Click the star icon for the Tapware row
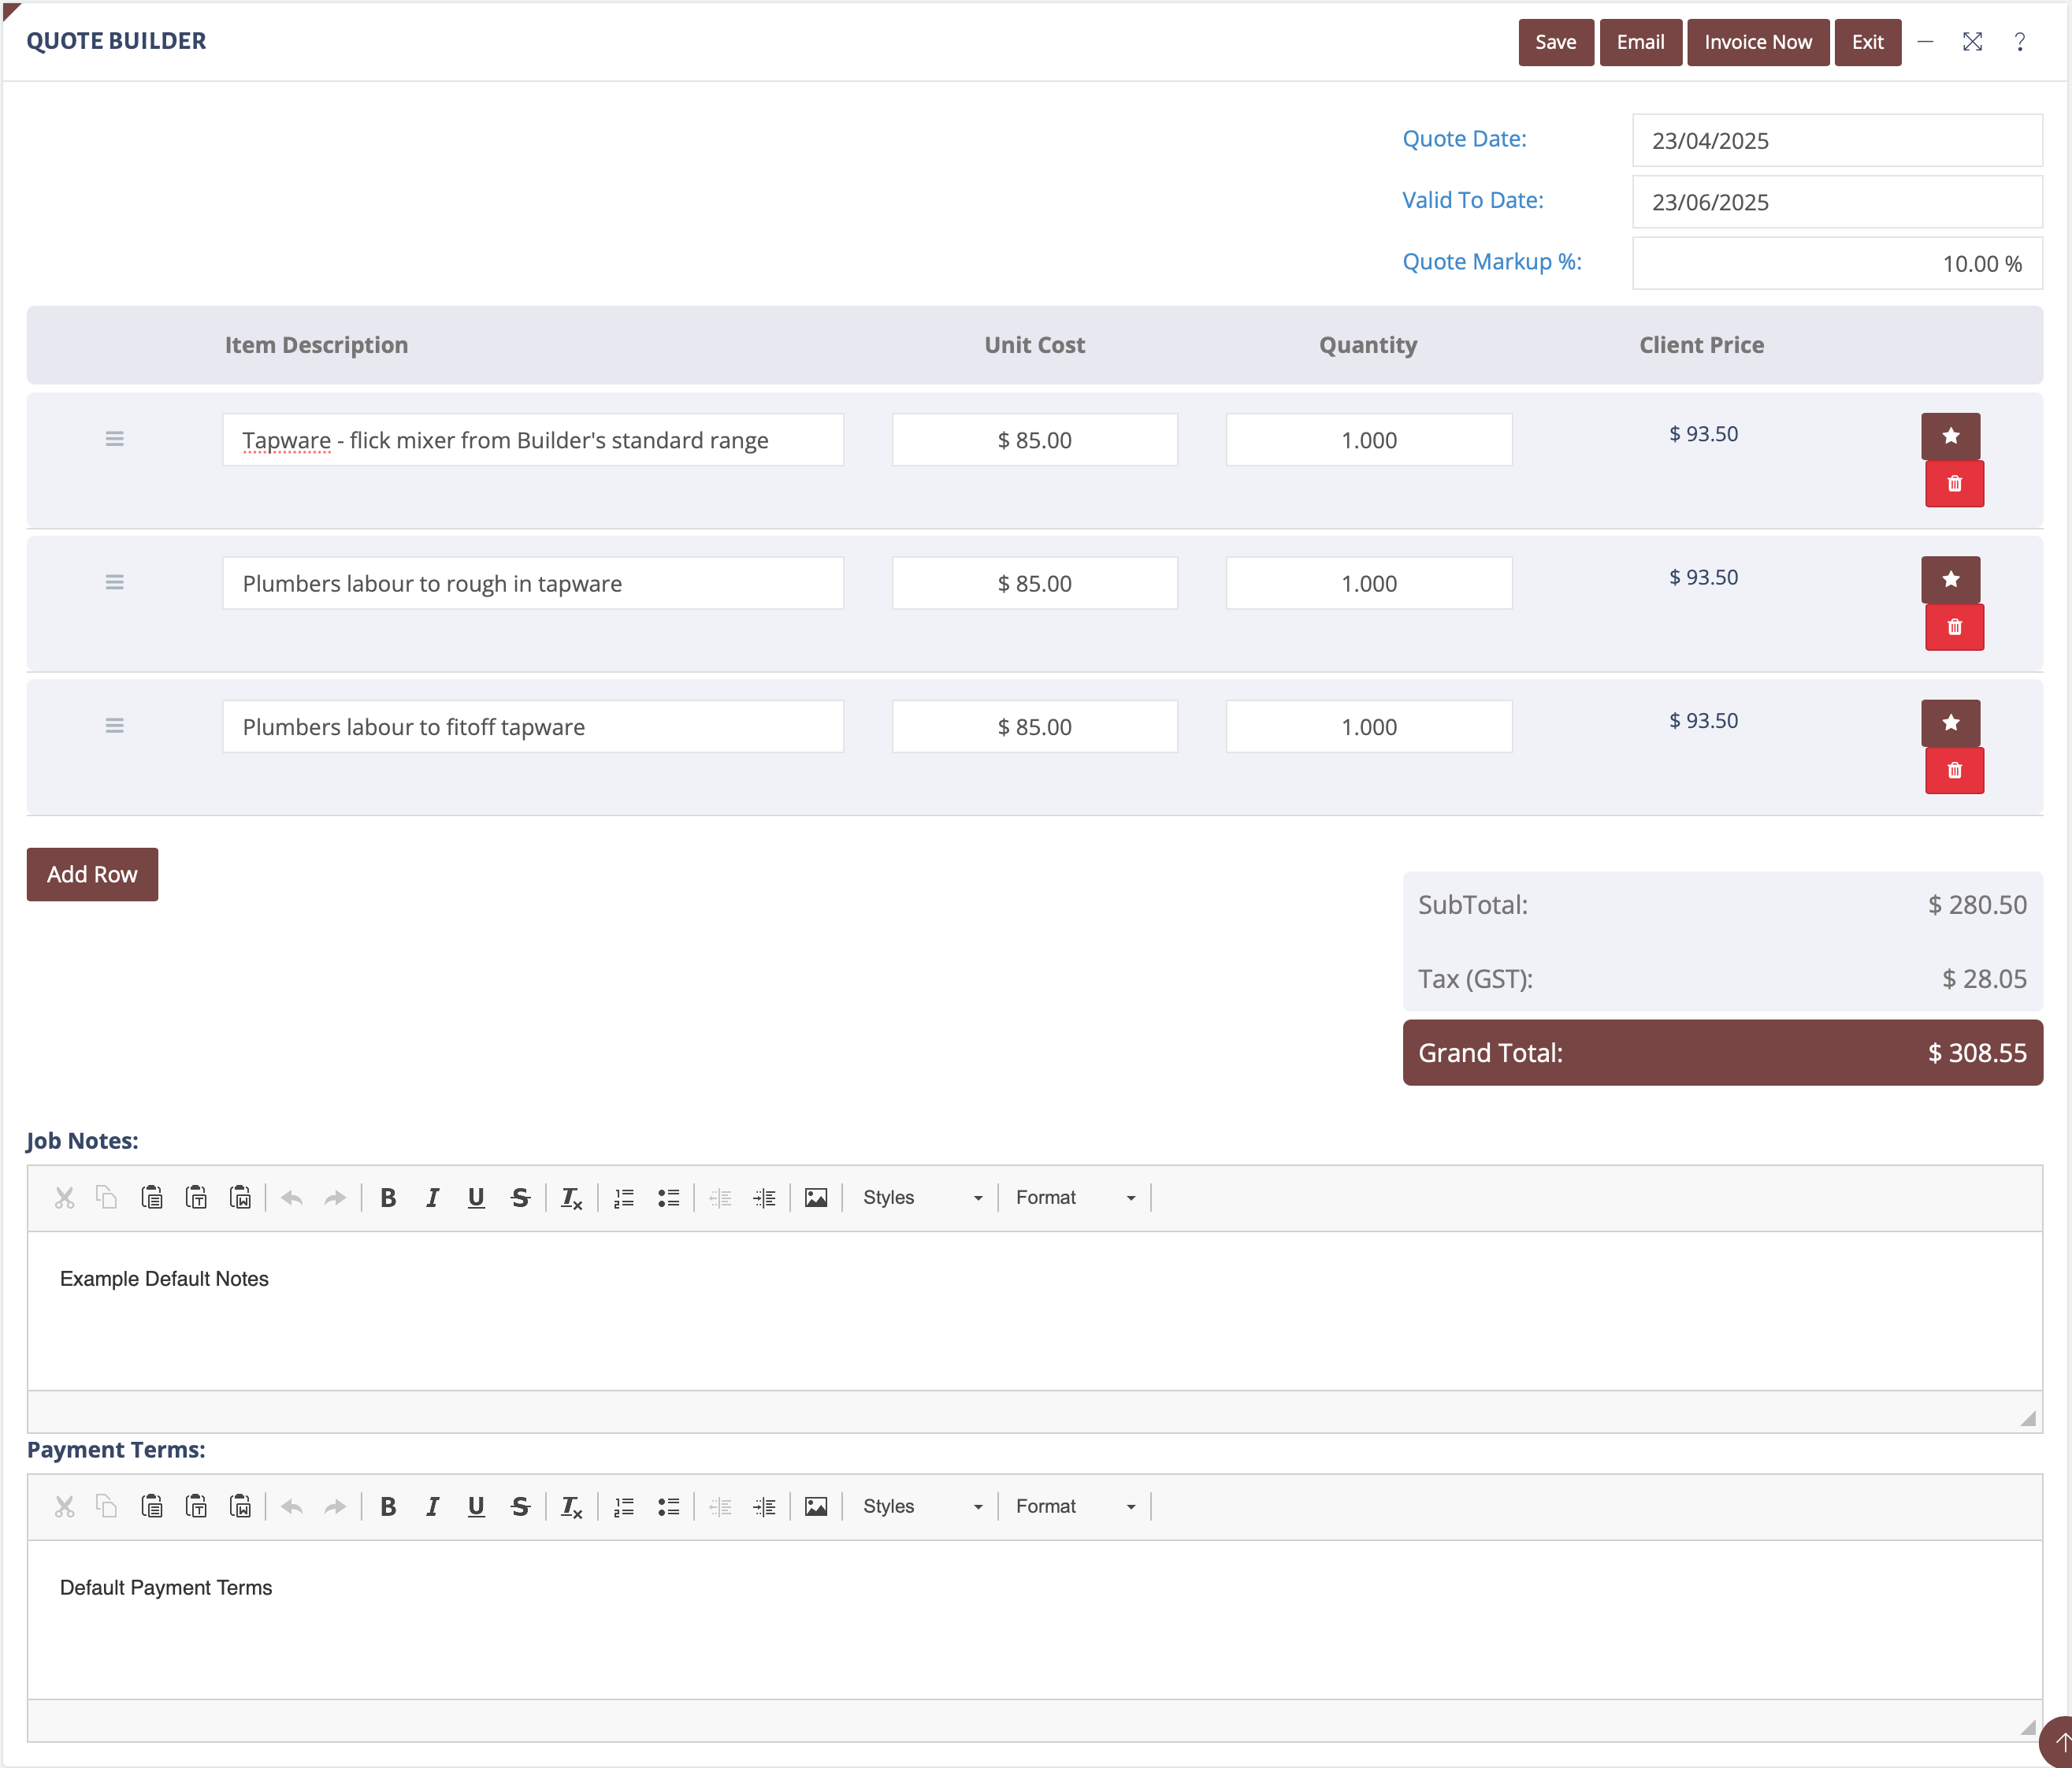The width and height of the screenshot is (2072, 1768). click(1950, 436)
